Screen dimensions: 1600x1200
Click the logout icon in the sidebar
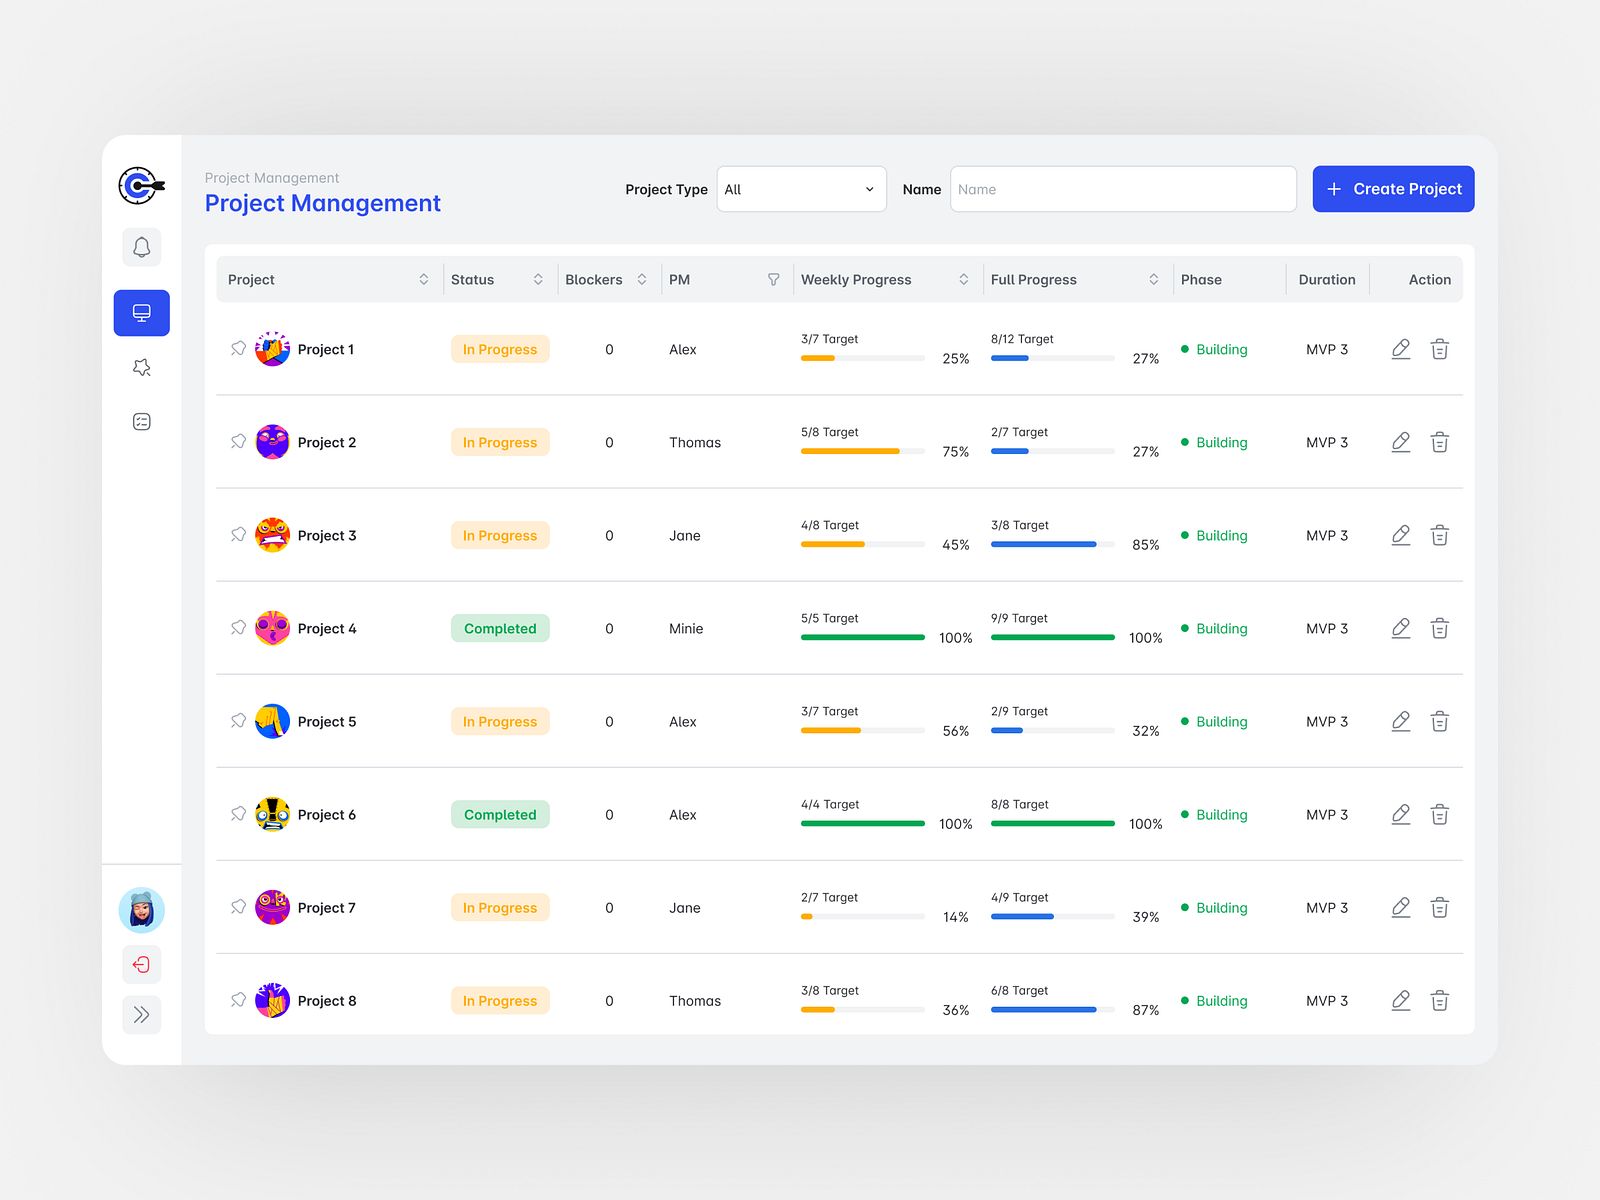pos(141,964)
